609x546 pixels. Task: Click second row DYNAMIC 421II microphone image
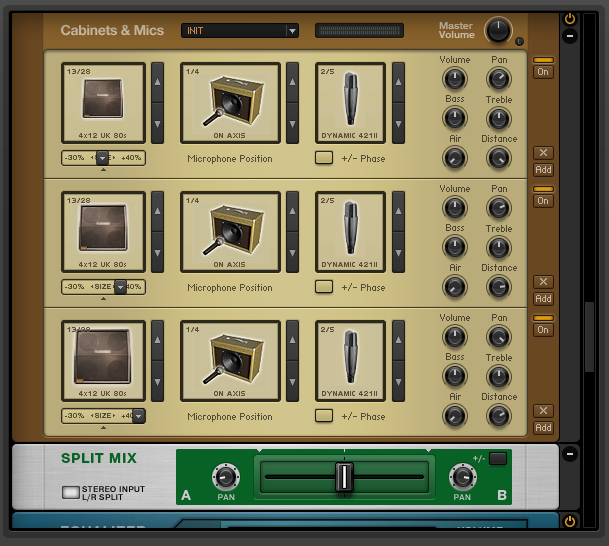pyautogui.click(x=350, y=232)
